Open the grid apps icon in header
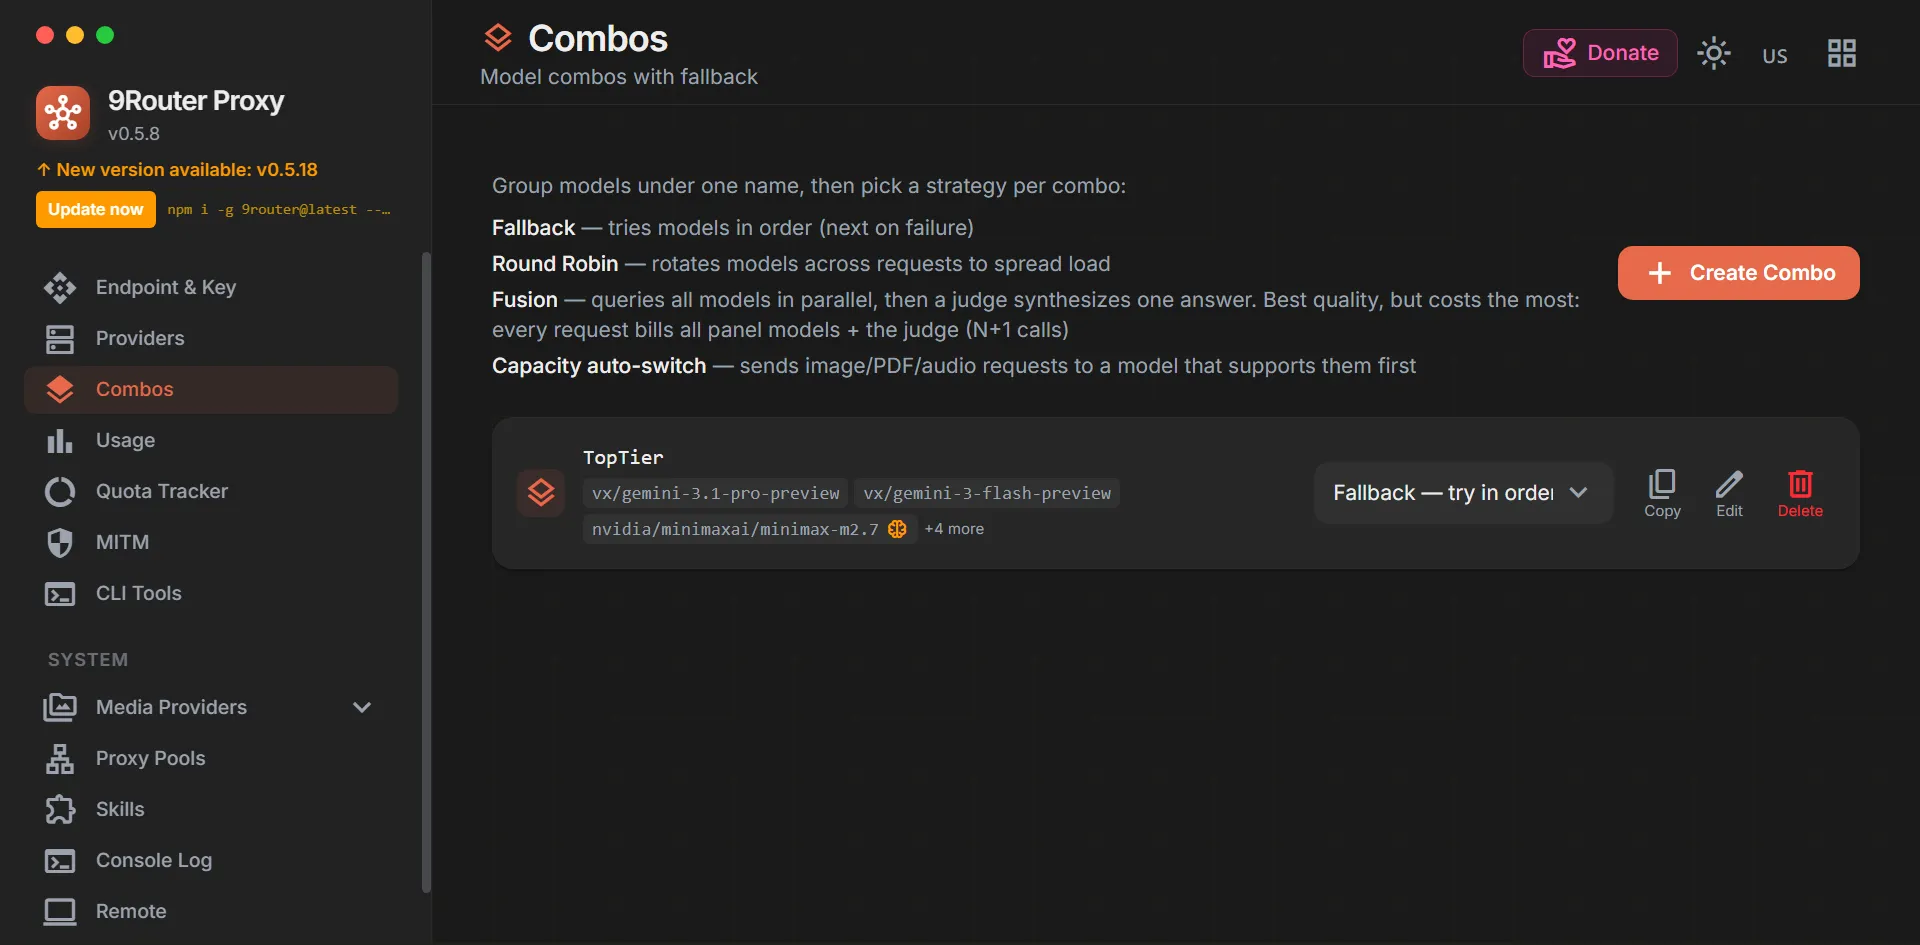This screenshot has height=945, width=1920. [1841, 53]
